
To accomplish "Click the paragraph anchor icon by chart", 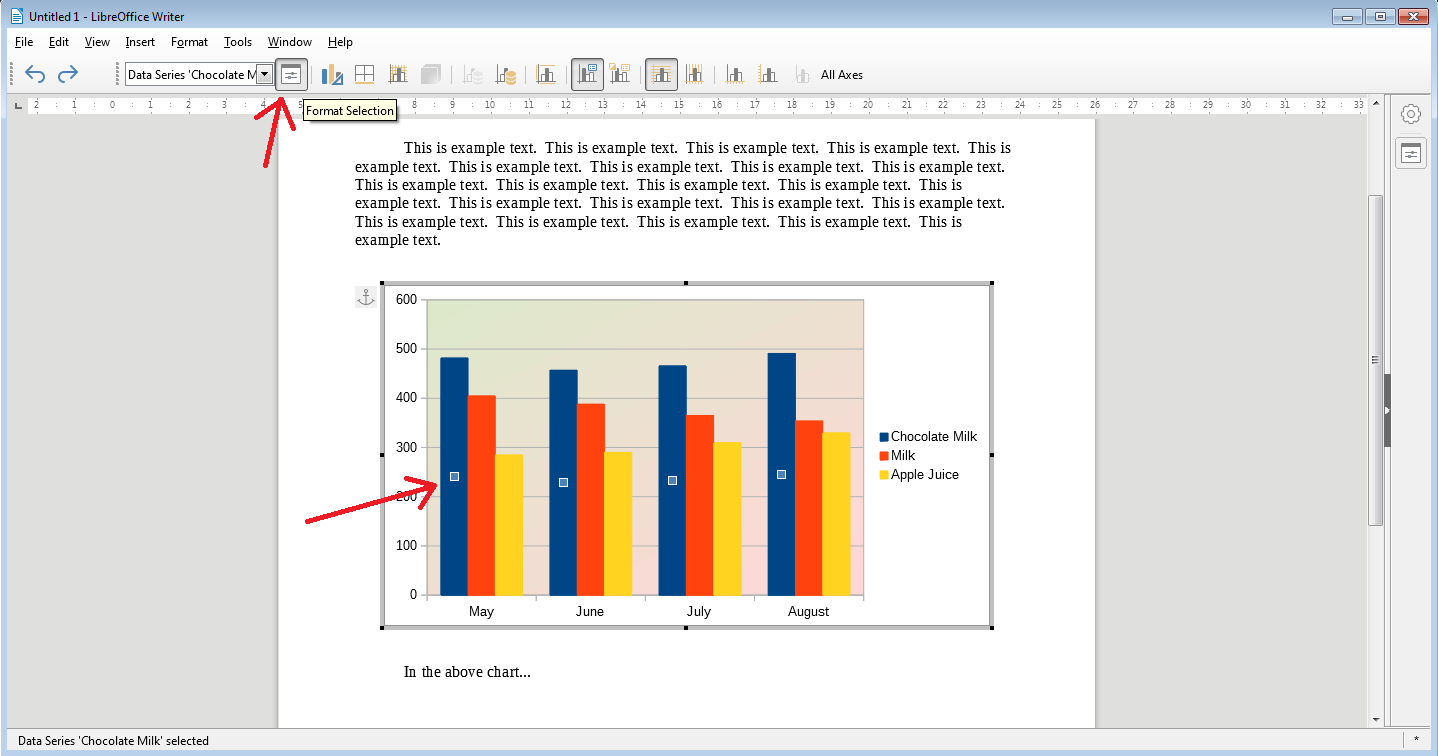I will [x=366, y=297].
